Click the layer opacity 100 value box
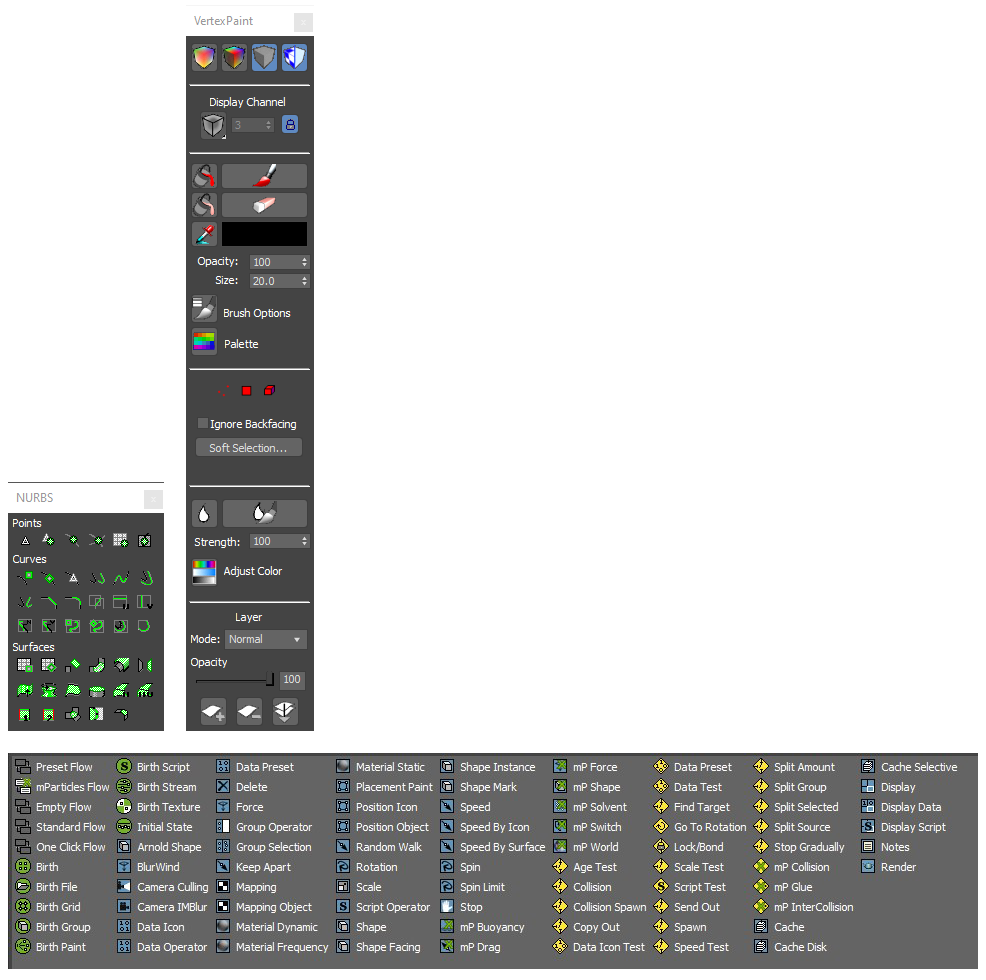Viewport: 986px width, 980px height. pyautogui.click(x=291, y=679)
